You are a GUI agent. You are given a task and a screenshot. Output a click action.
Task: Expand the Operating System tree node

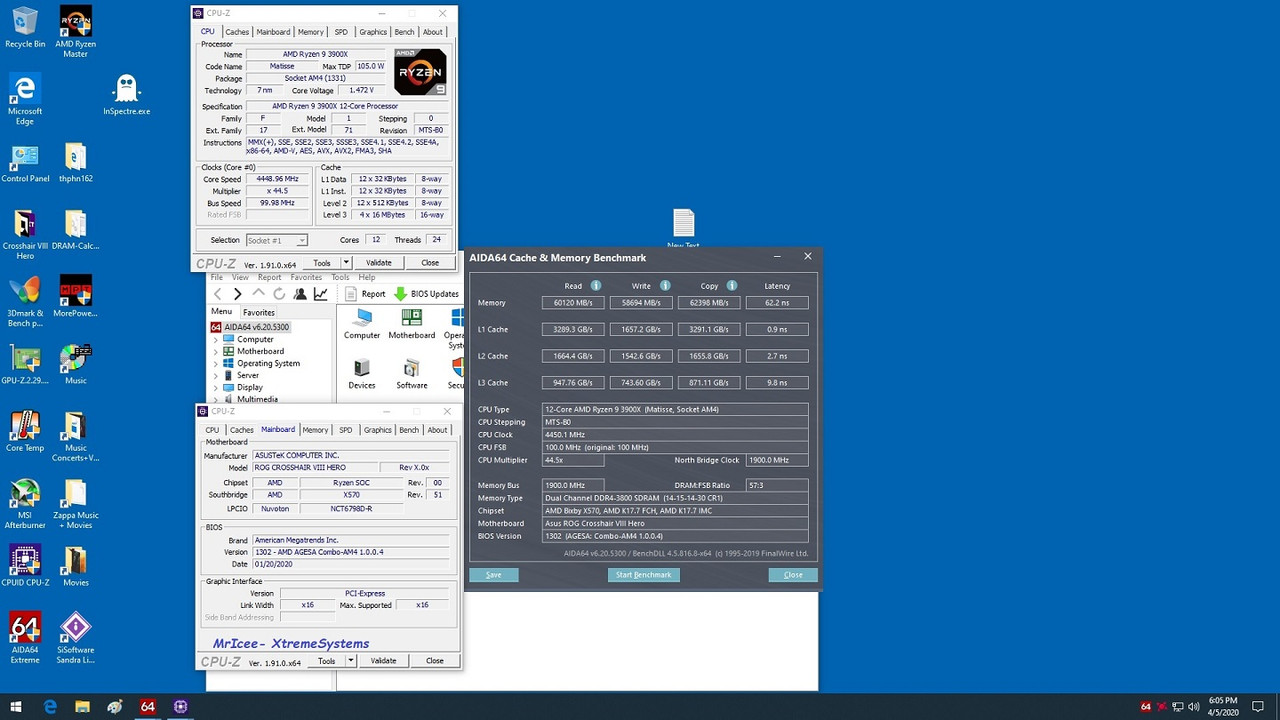215,364
